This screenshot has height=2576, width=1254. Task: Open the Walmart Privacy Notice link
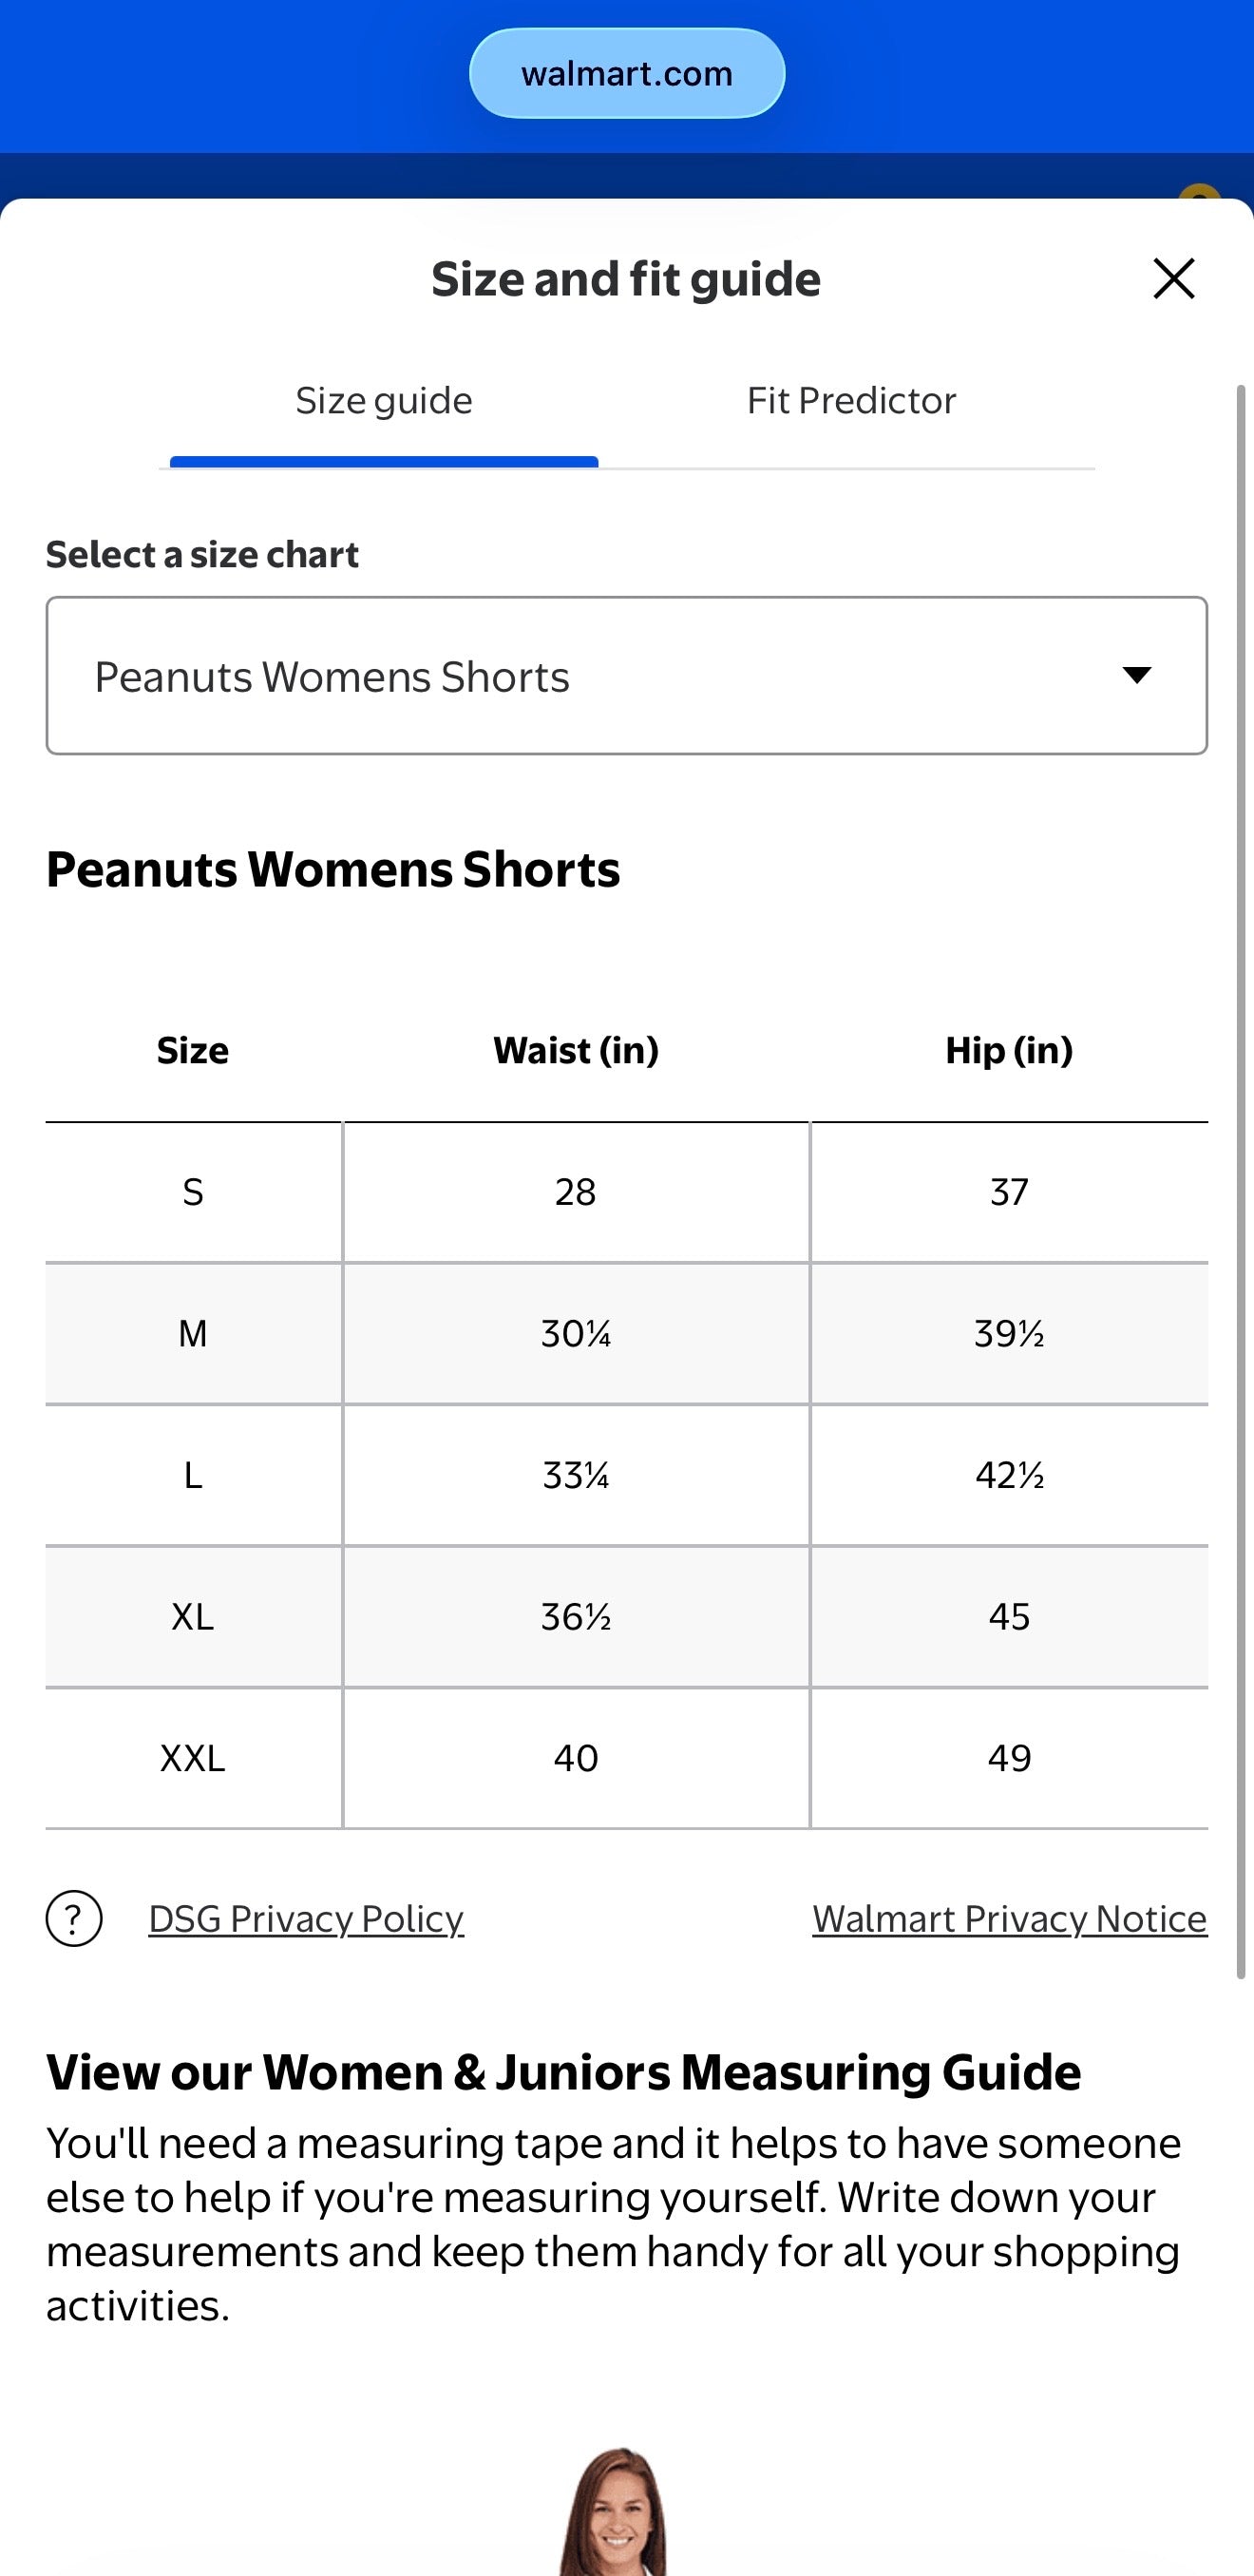1010,1918
